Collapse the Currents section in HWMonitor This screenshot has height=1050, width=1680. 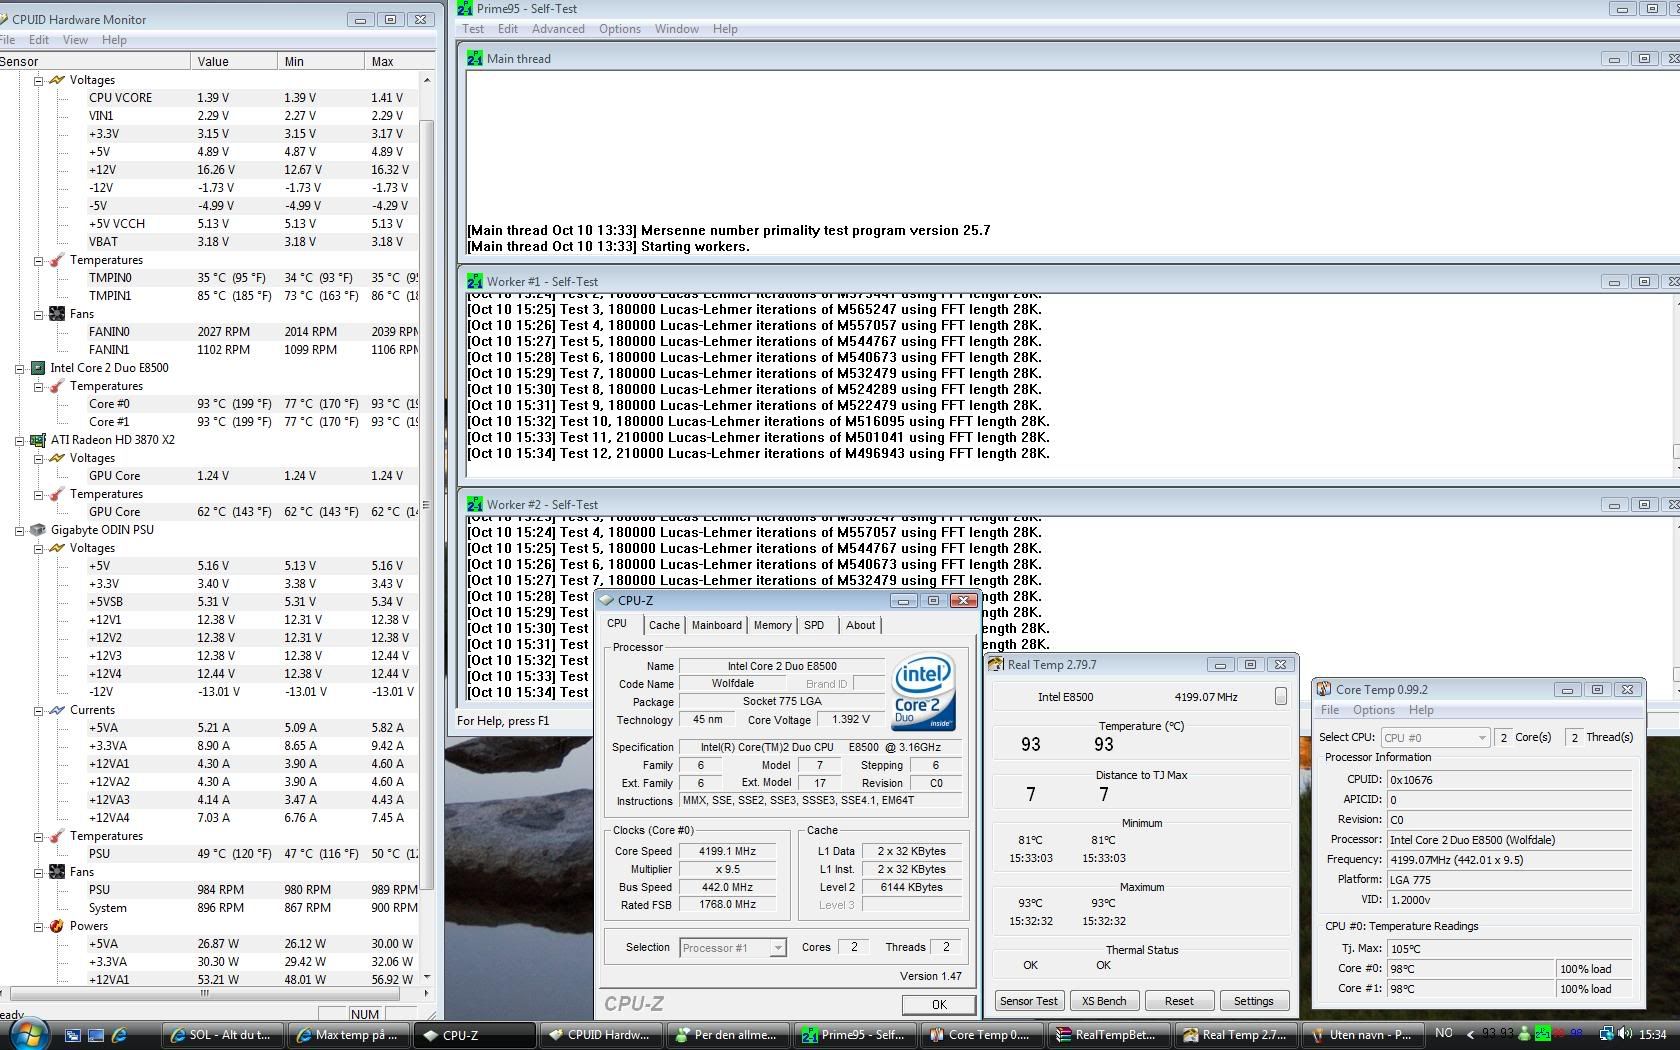pos(38,710)
